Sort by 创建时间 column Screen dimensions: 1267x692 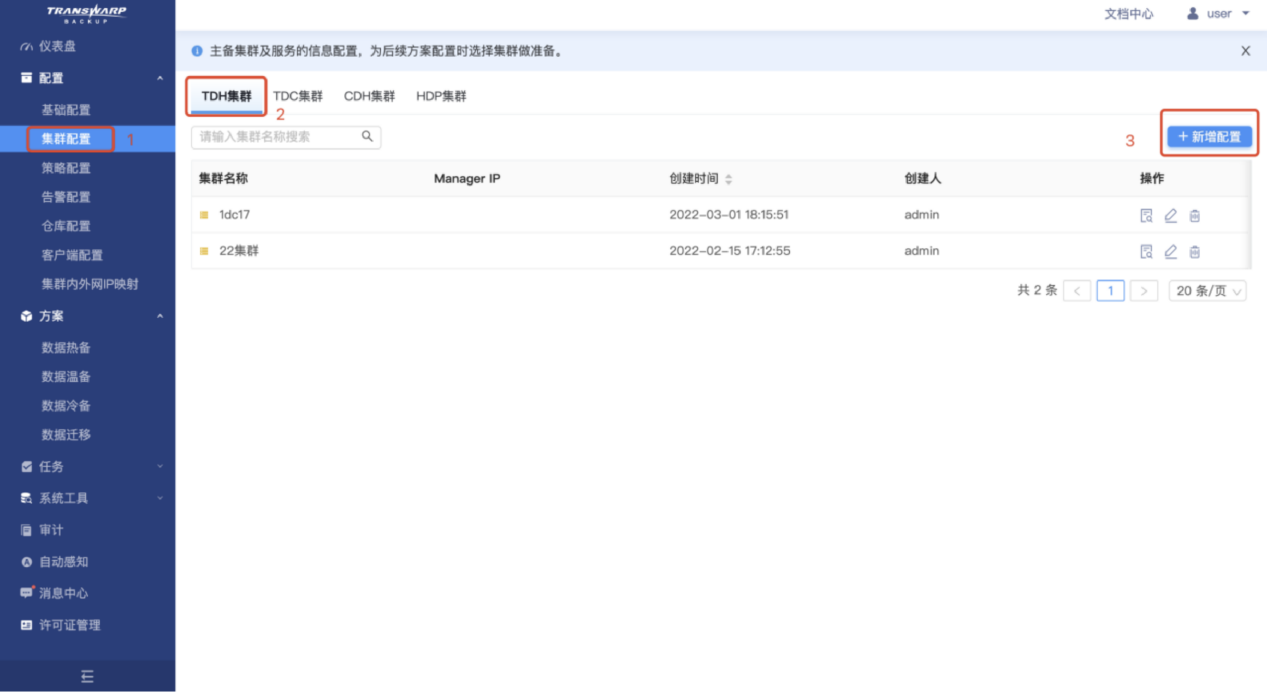coord(728,179)
